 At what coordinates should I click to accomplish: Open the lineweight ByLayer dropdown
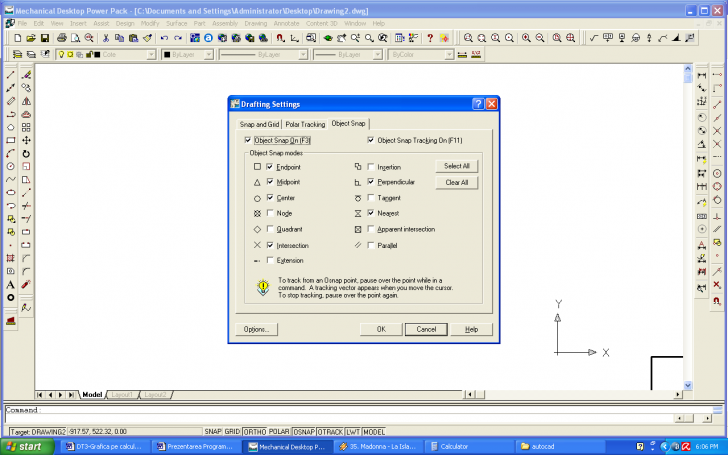[377, 55]
